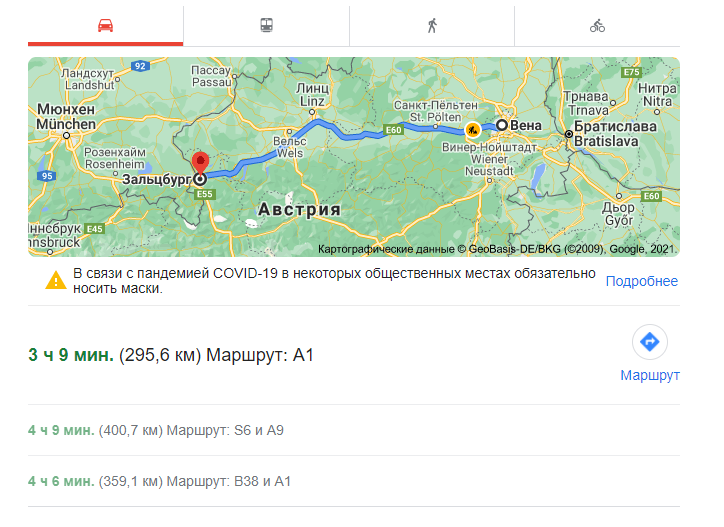Click the Vienna origin circle marker
The height and width of the screenshot is (527, 724).
pos(502,126)
